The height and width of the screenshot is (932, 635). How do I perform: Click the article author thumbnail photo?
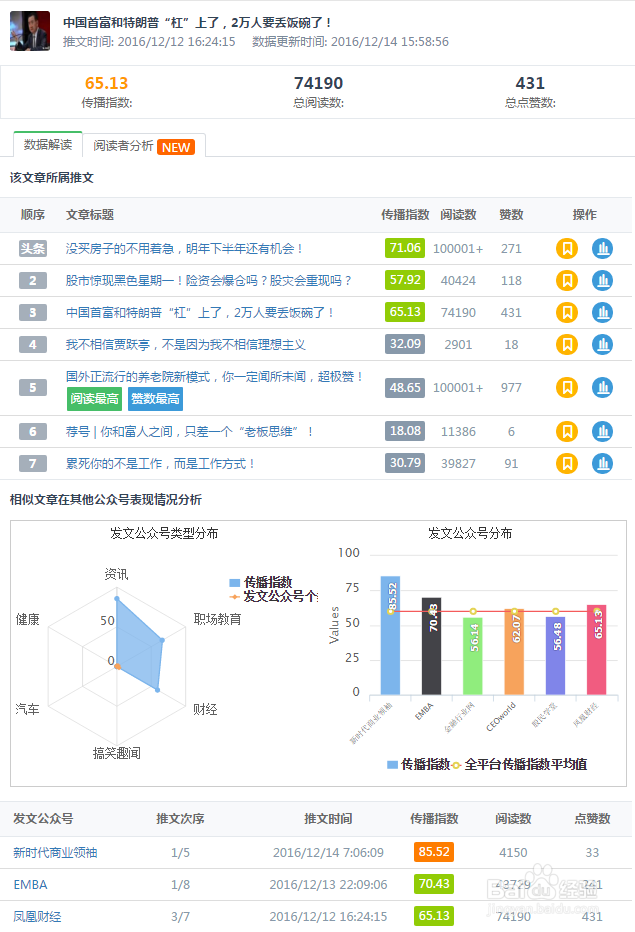pyautogui.click(x=30, y=31)
